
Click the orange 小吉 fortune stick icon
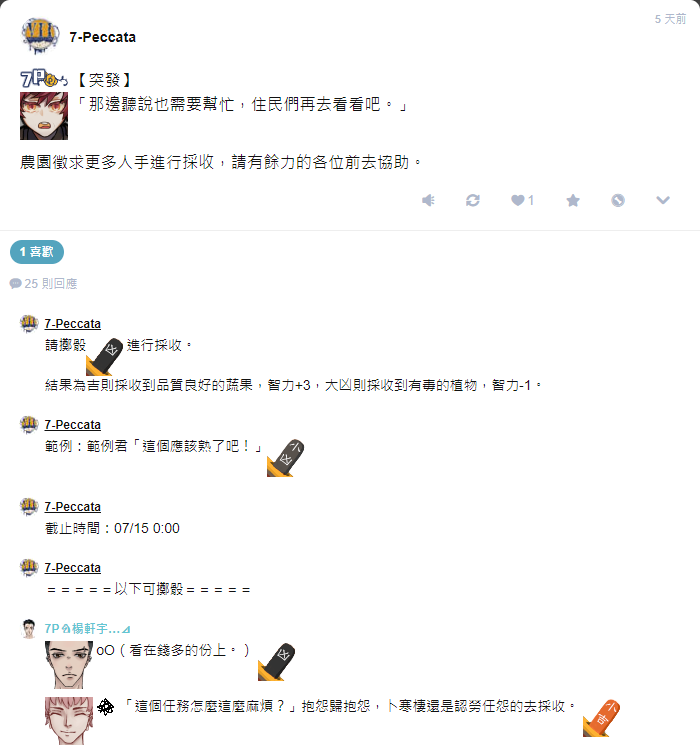[601, 718]
